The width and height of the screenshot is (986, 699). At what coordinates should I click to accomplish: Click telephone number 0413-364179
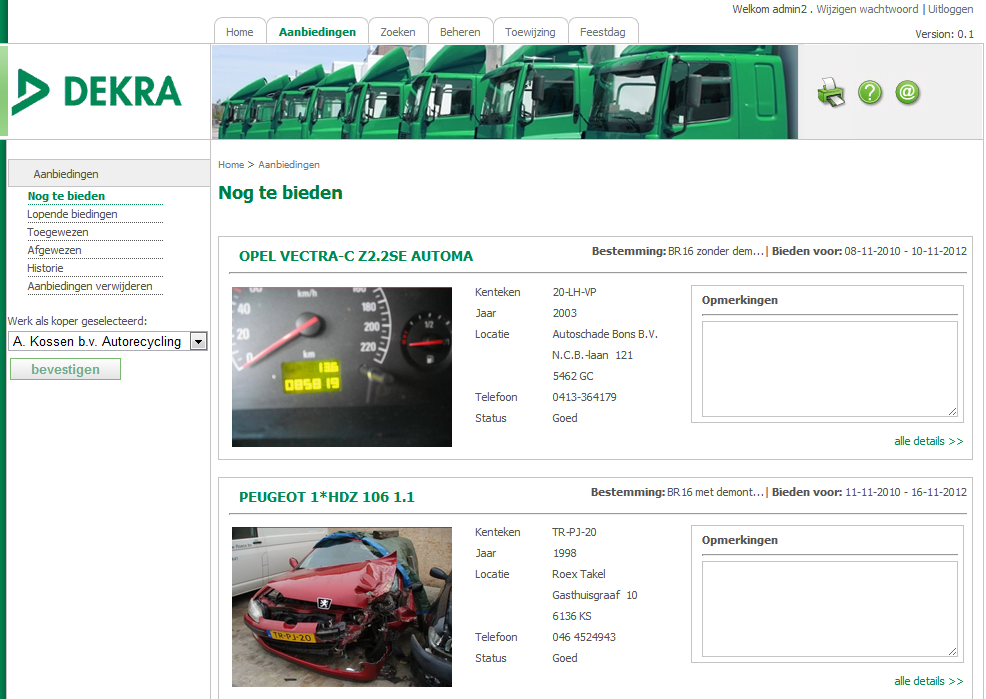click(584, 397)
